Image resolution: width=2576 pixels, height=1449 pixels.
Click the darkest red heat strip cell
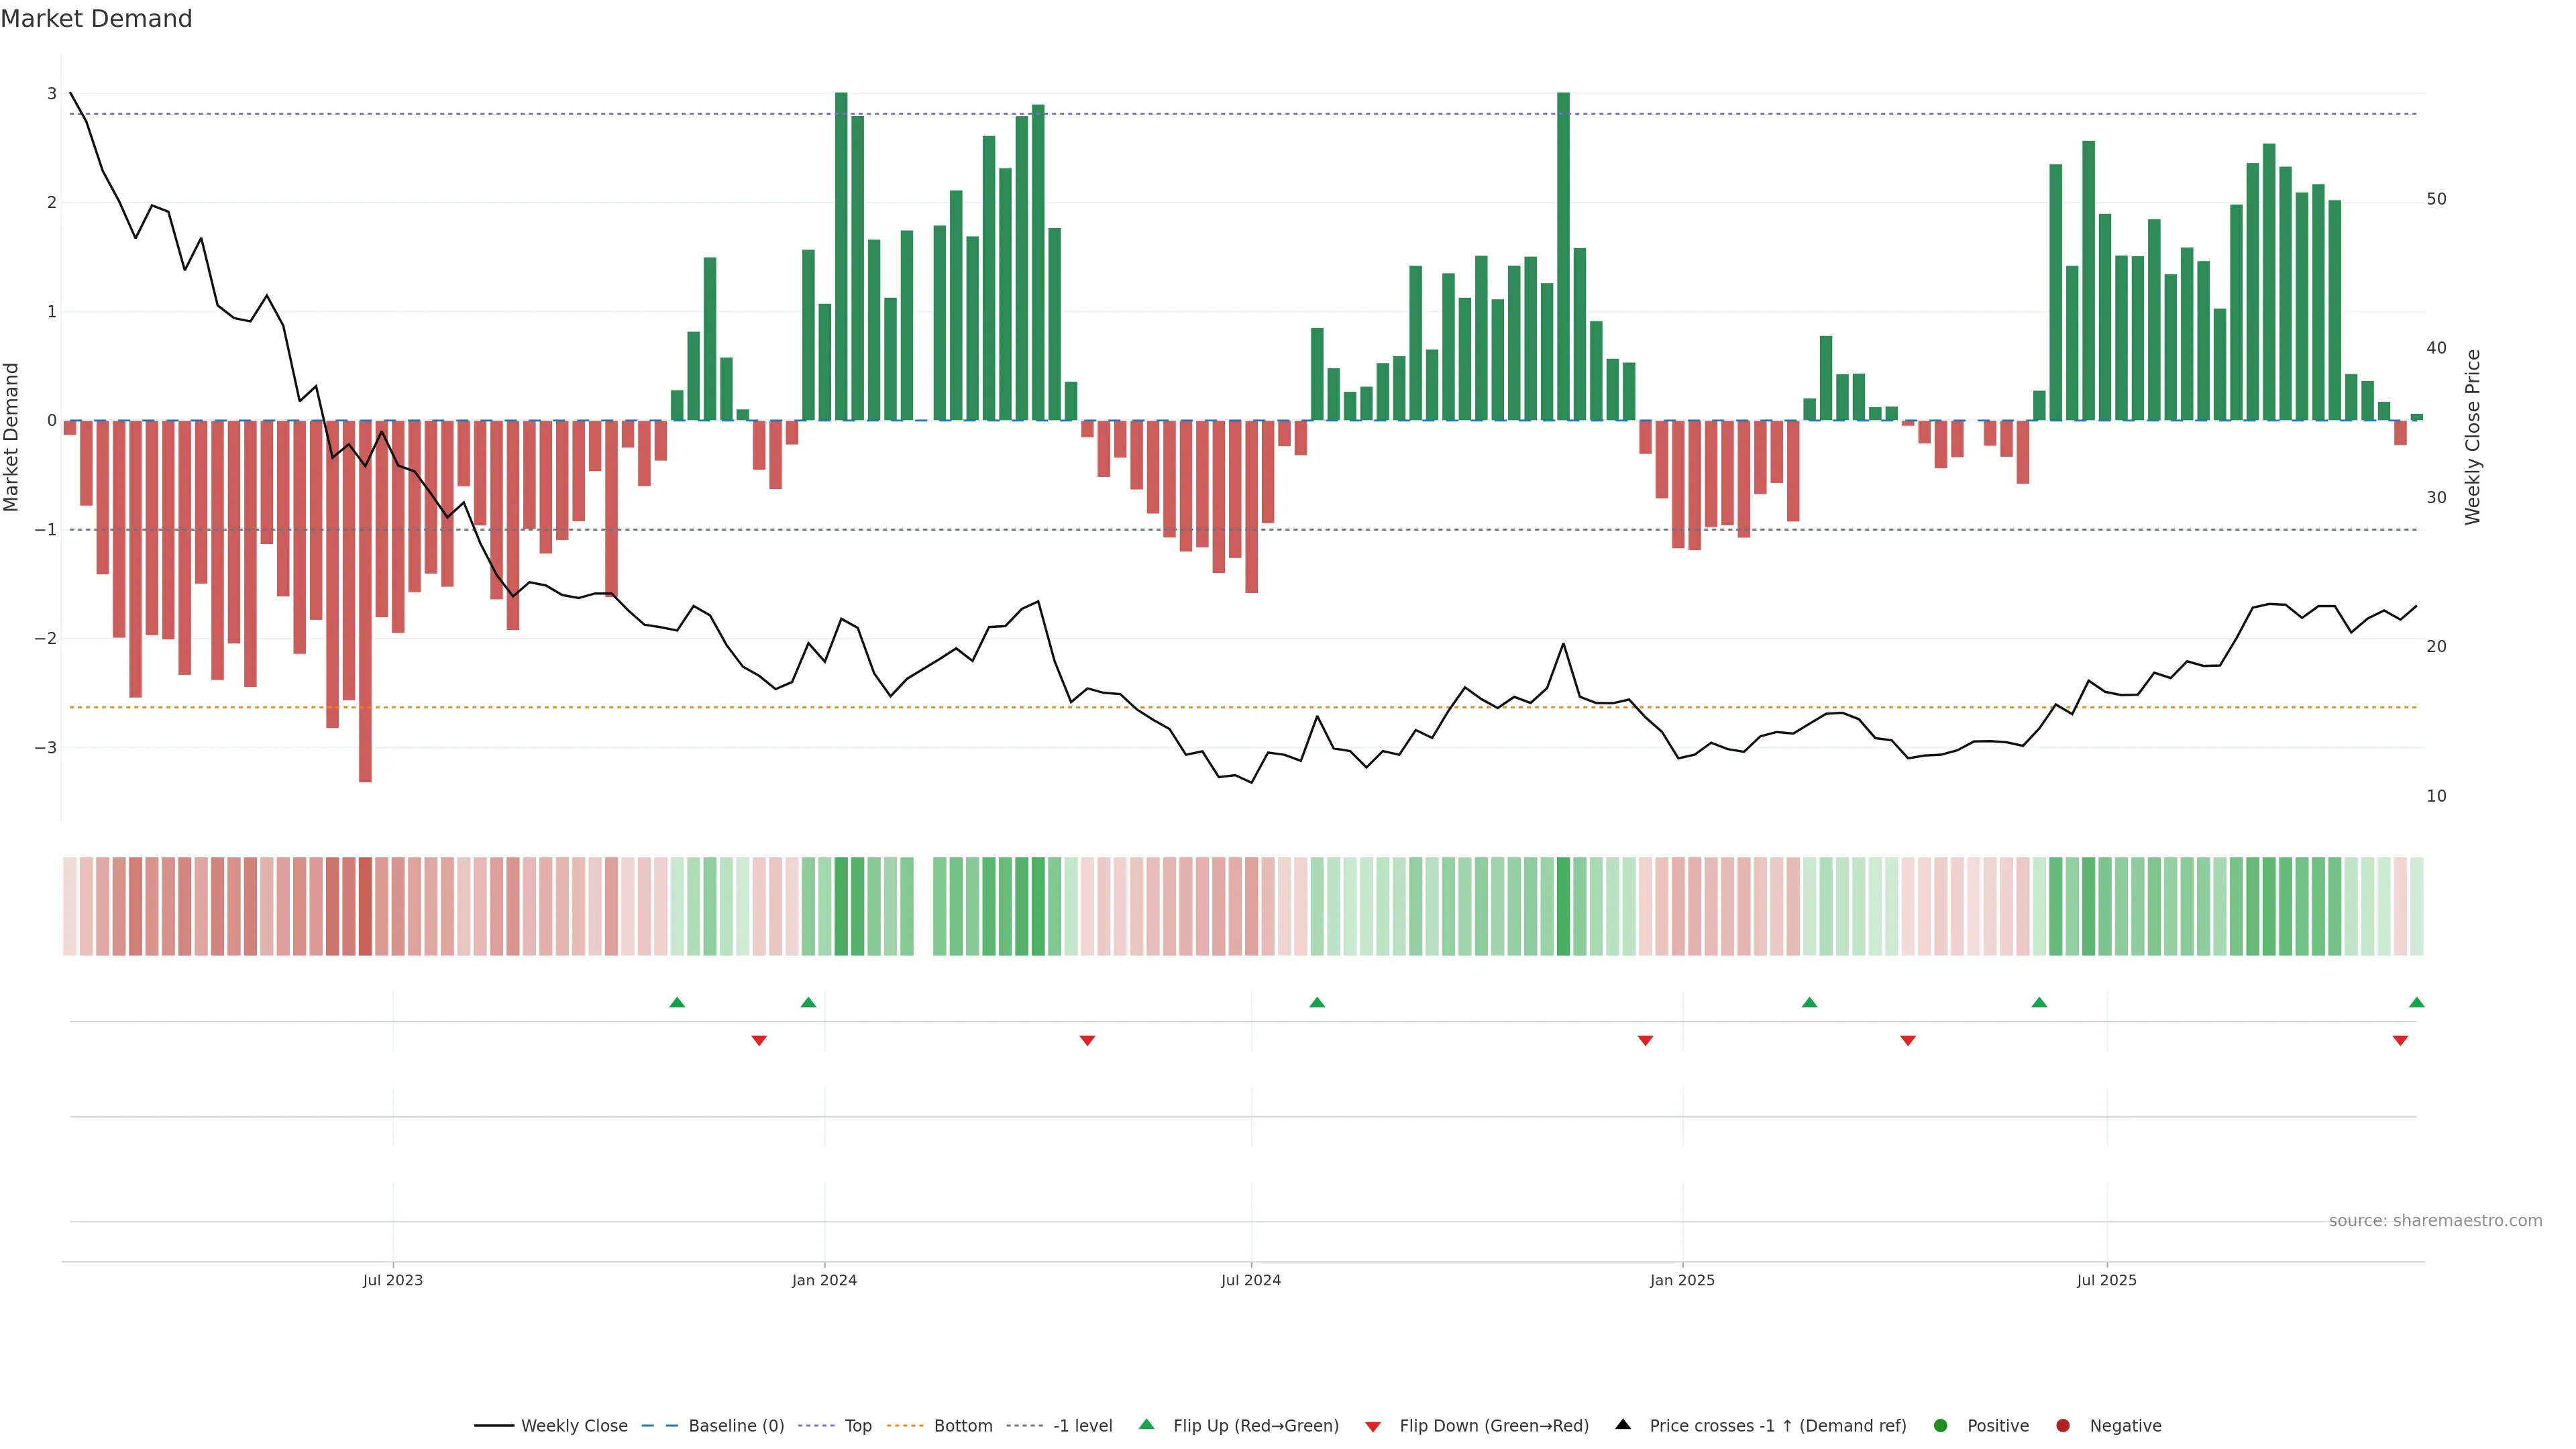pos(365,906)
